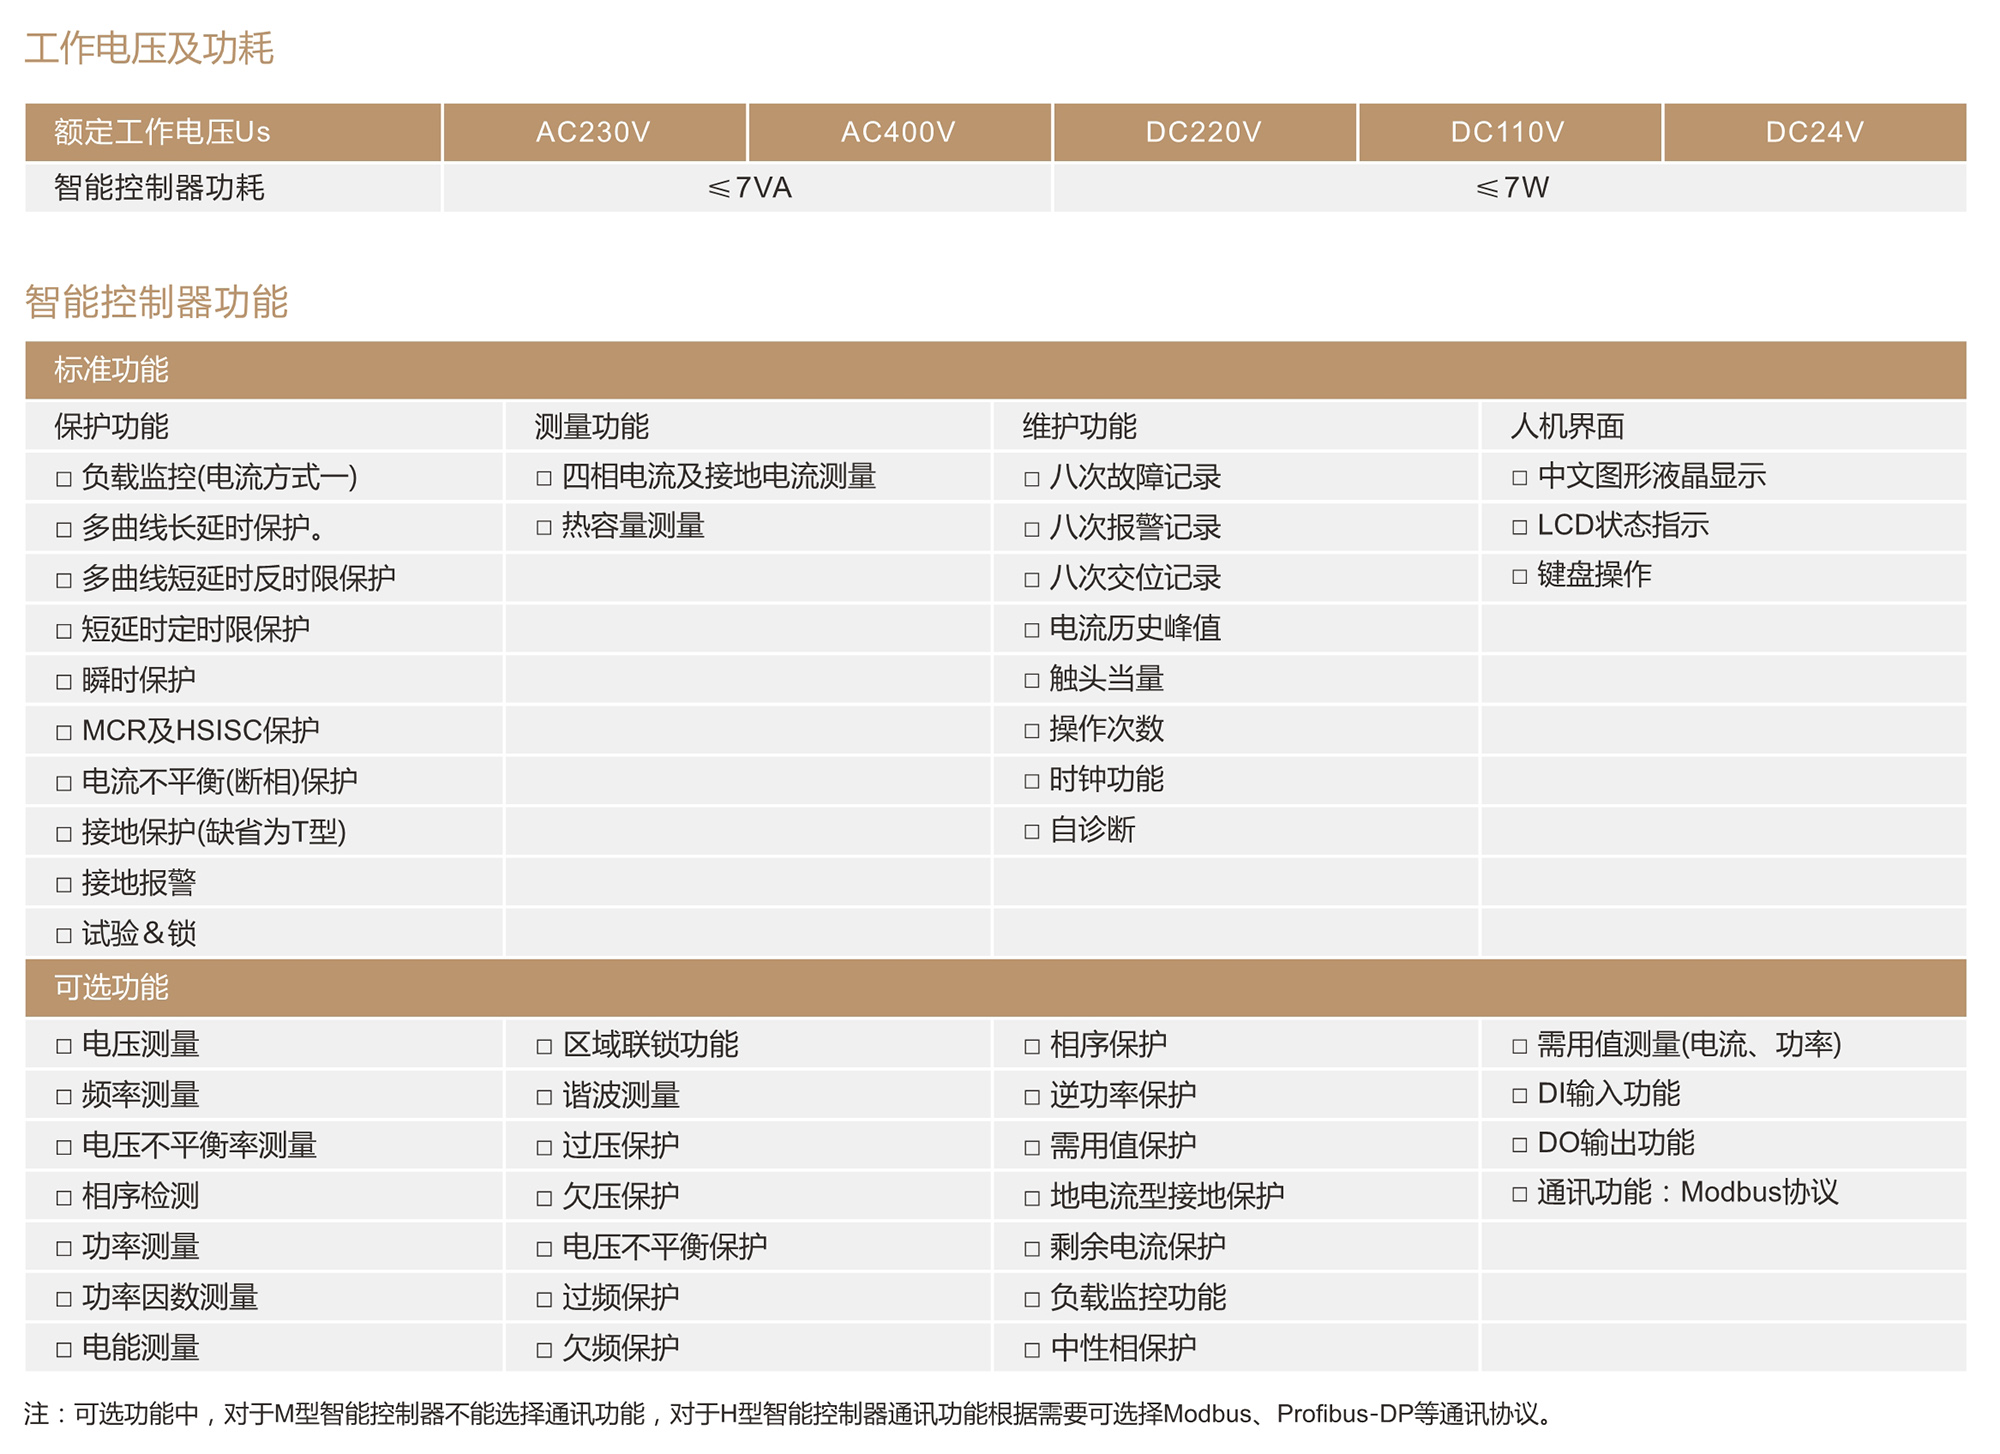Tick the 八次故障记录 checkbox
This screenshot has width=2000, height=1454.
[1032, 479]
